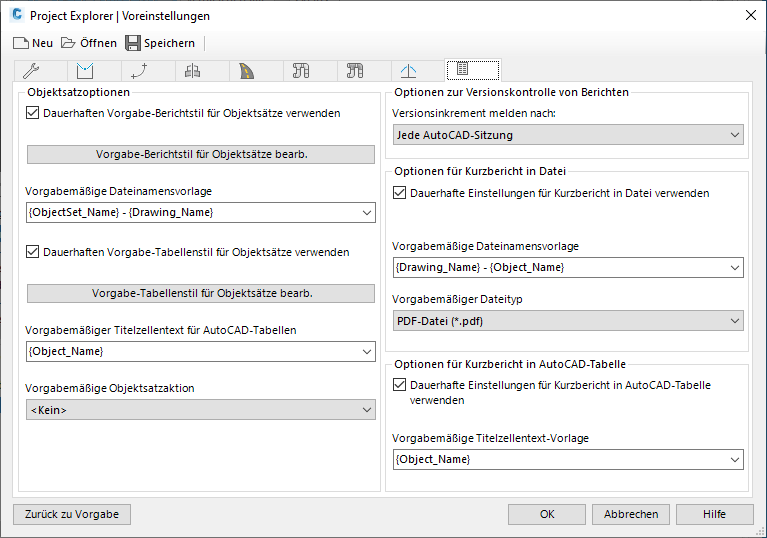Click the resize grip in the dialog corner
The width and height of the screenshot is (767, 538).
coord(760,531)
